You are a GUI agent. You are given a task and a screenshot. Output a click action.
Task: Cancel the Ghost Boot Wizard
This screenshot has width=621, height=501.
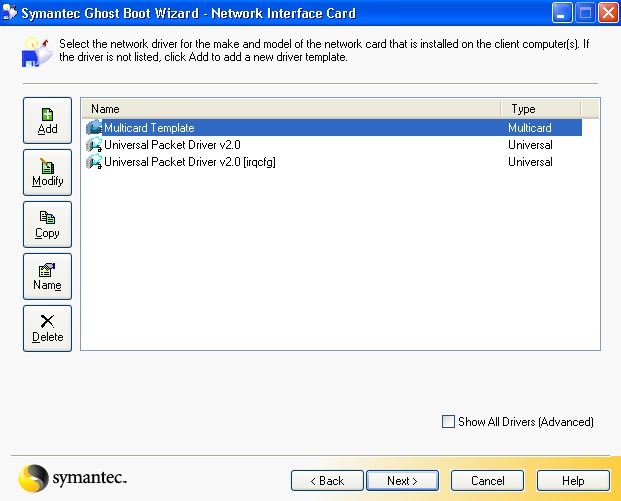point(488,480)
